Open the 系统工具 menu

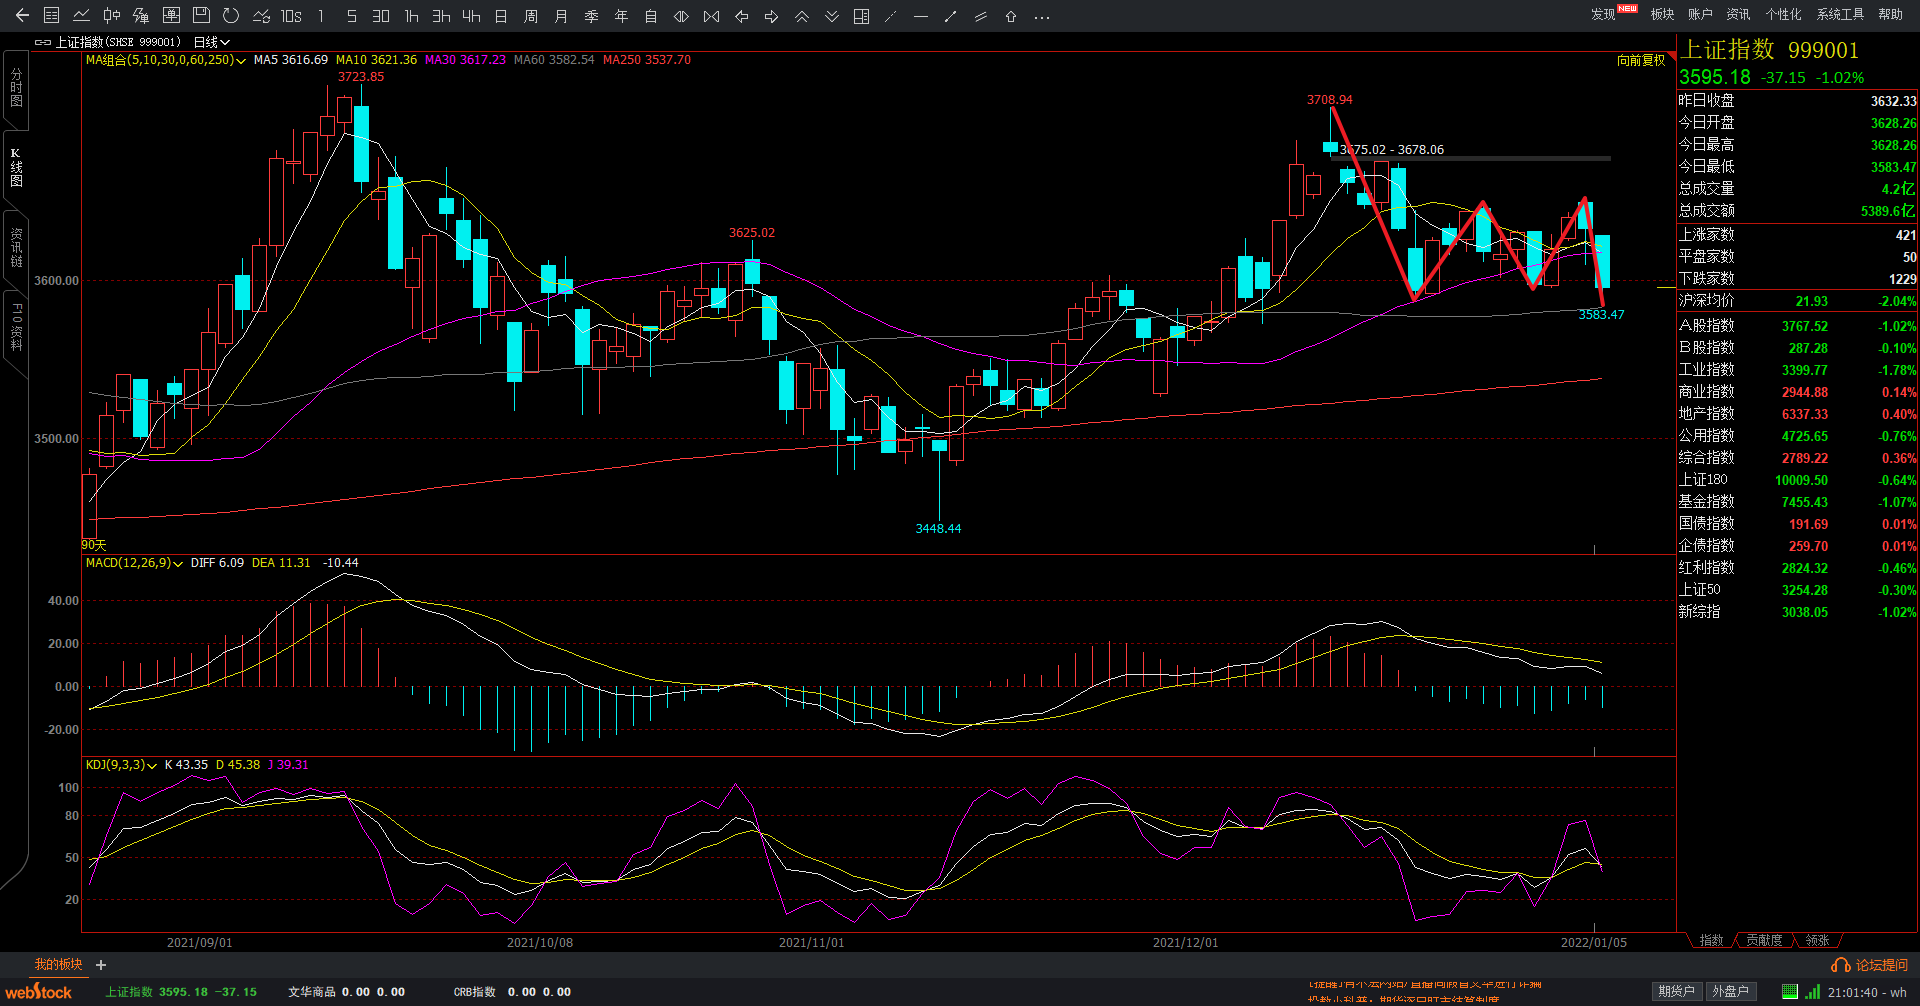coord(1840,14)
